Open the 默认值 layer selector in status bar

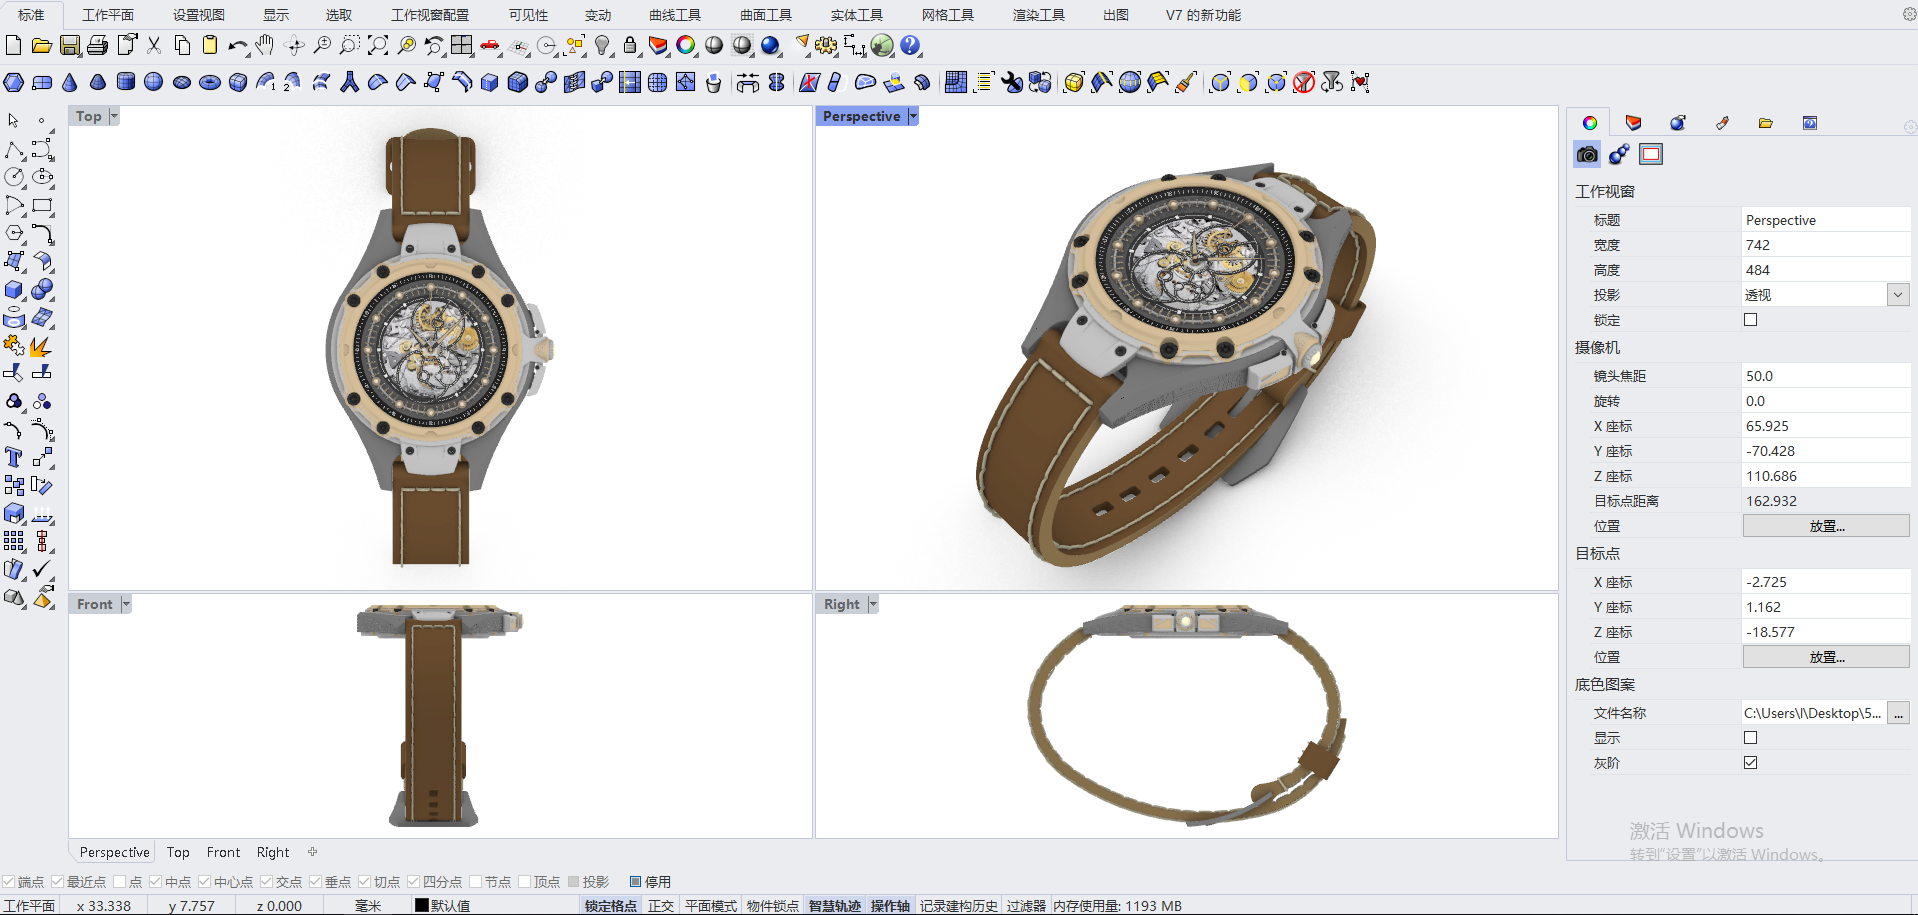(442, 906)
